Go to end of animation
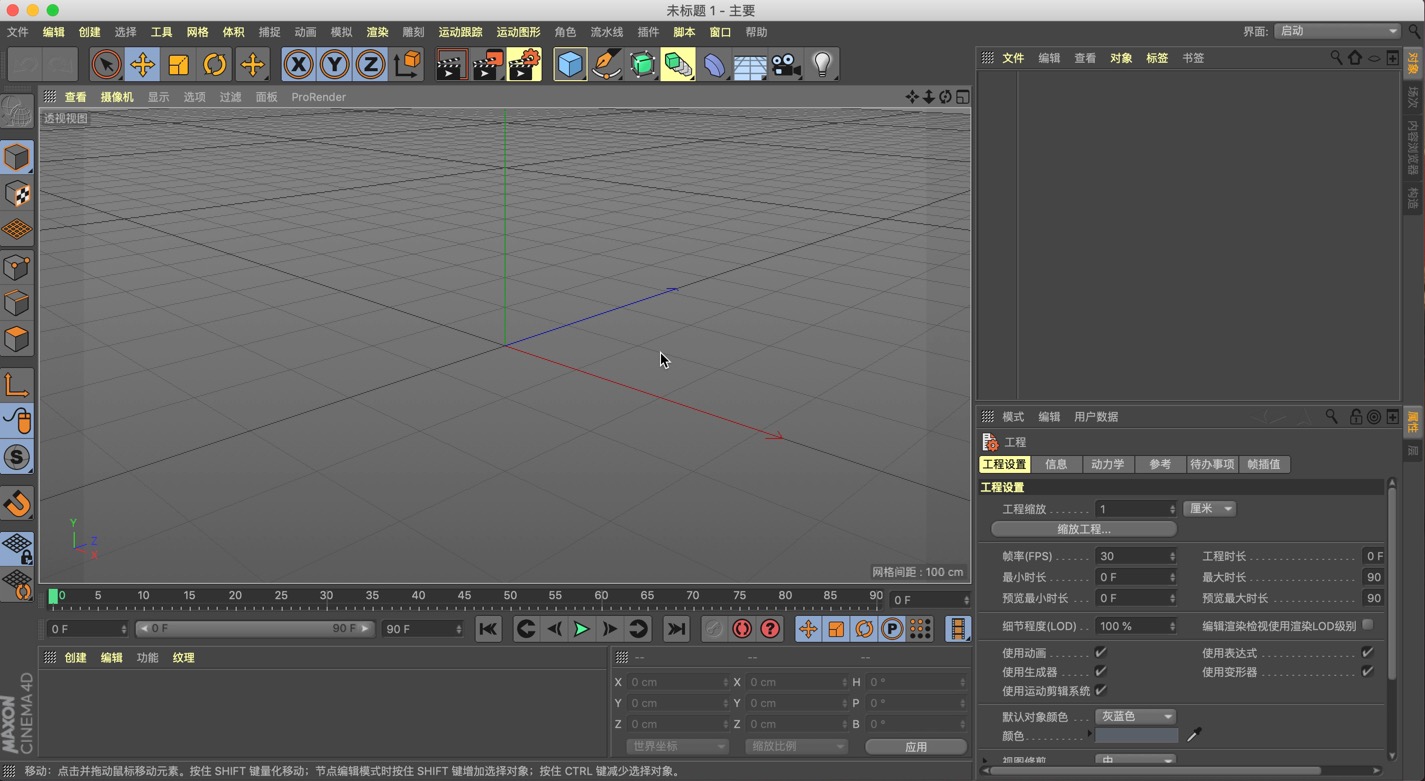 (x=677, y=629)
